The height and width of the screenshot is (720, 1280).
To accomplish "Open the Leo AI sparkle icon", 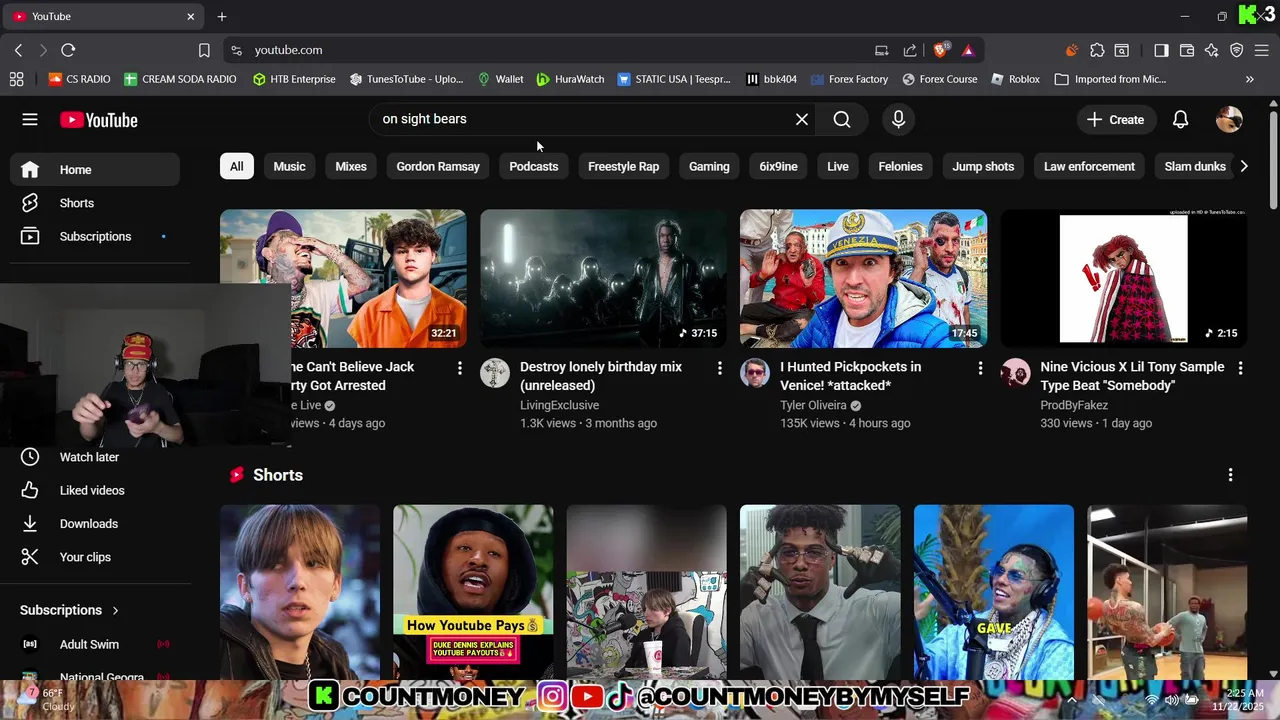I will pos(1212,50).
